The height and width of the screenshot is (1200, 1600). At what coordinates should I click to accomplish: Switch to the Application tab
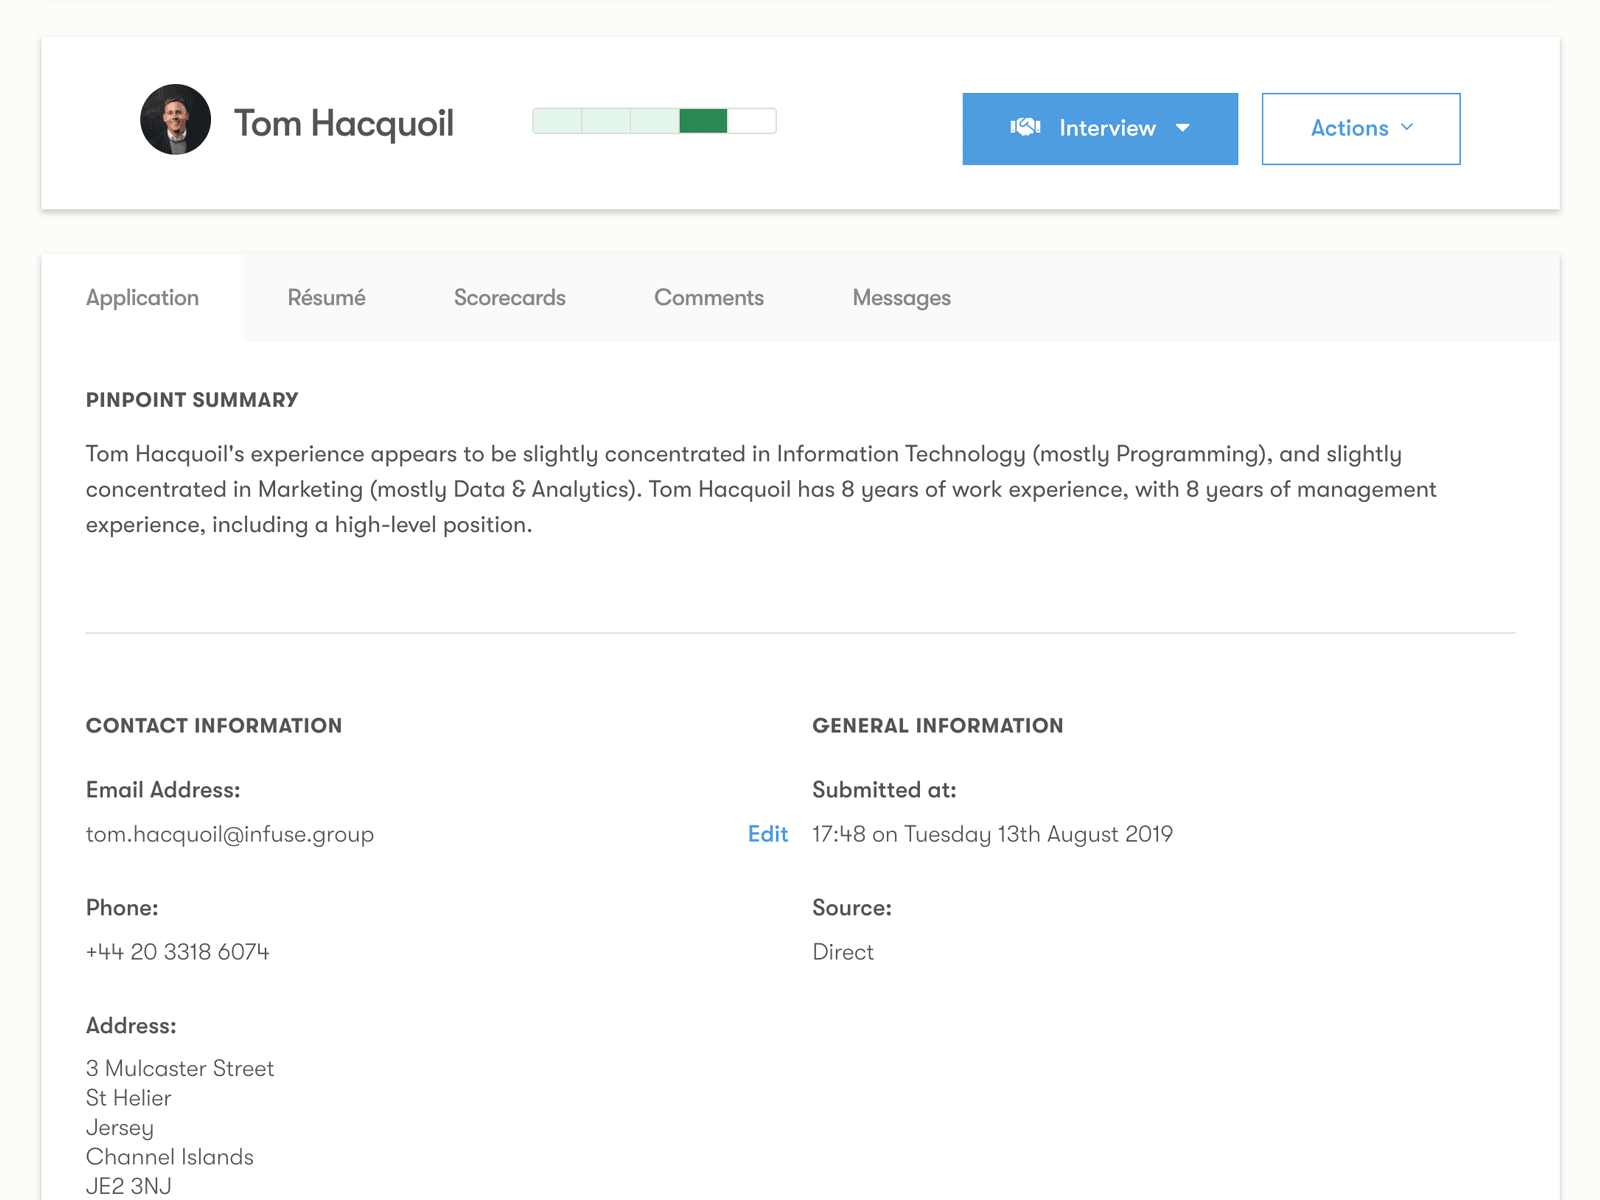click(x=142, y=298)
